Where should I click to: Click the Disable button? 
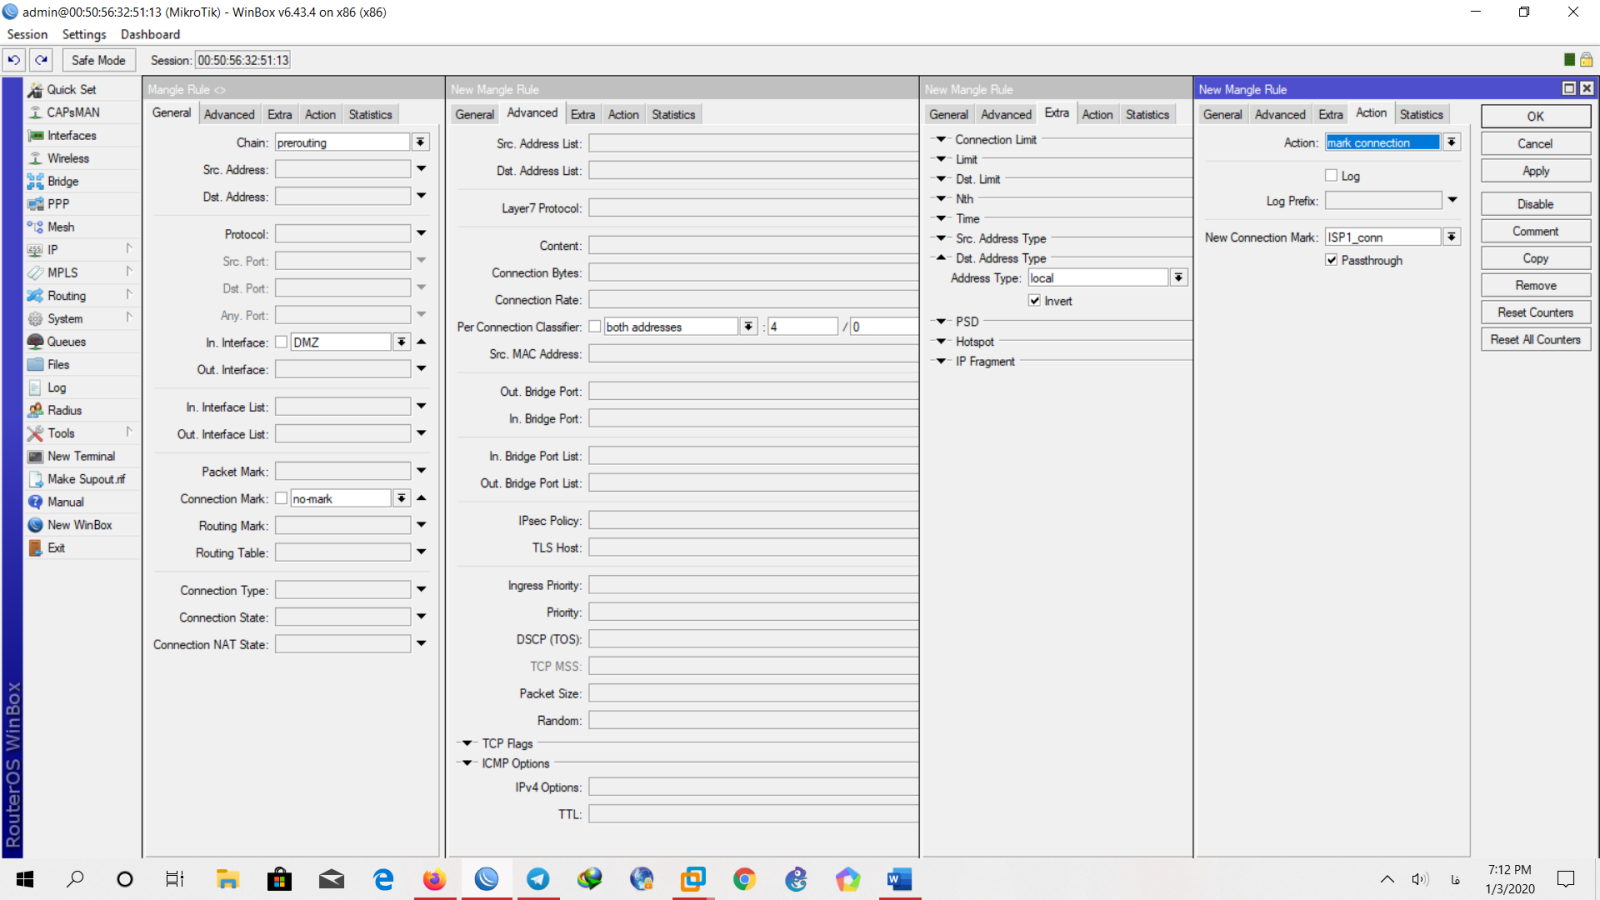pyautogui.click(x=1535, y=204)
